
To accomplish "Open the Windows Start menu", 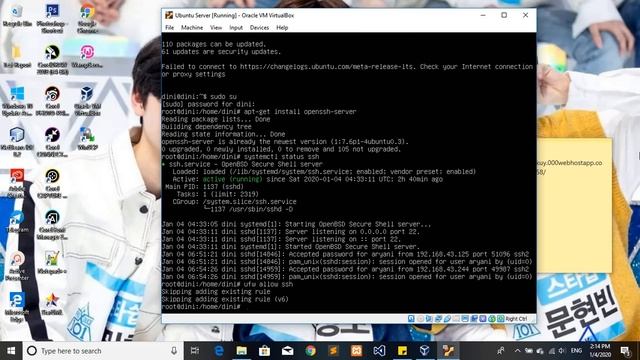I will [11, 351].
